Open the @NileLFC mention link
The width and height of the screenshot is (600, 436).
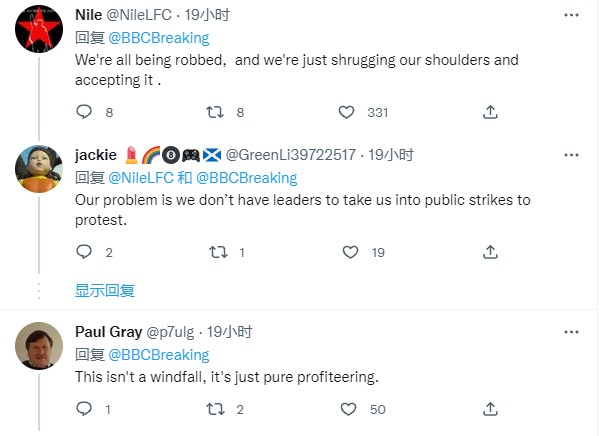140,178
